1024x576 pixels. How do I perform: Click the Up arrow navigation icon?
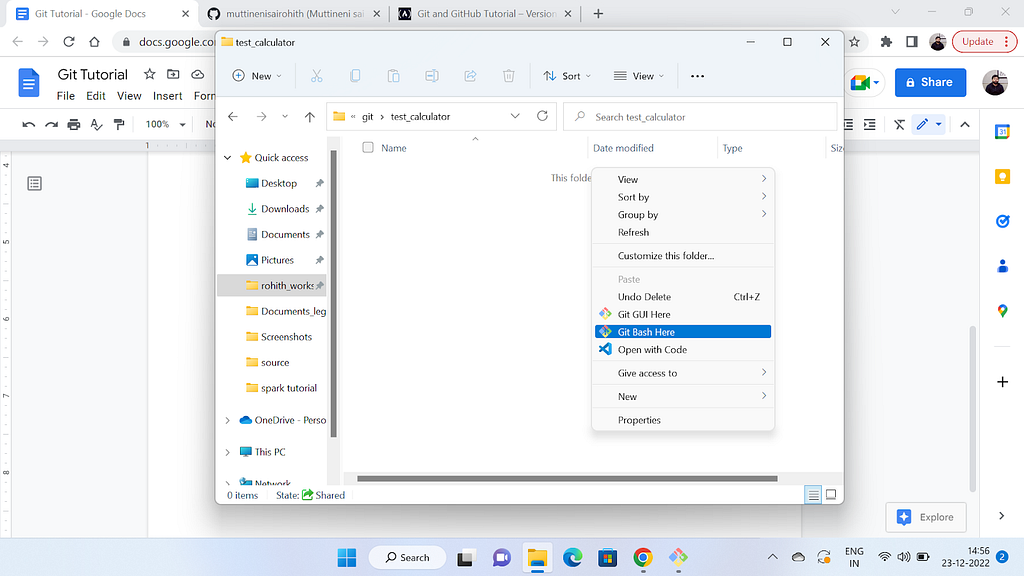tap(310, 117)
